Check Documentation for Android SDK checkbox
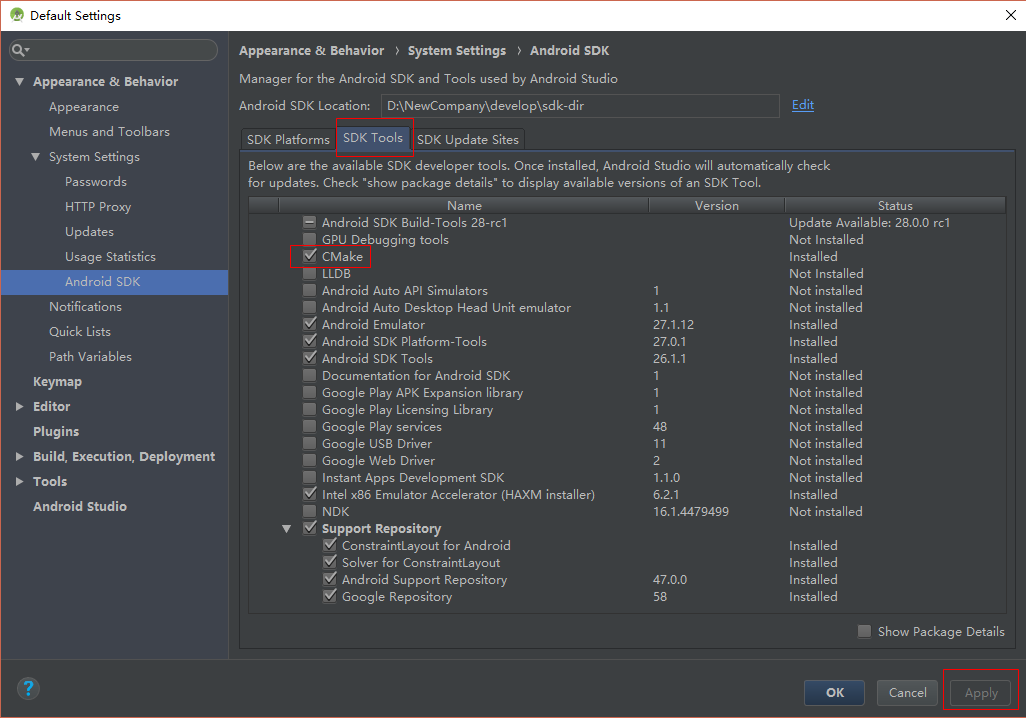This screenshot has height=718, width=1026. click(310, 375)
